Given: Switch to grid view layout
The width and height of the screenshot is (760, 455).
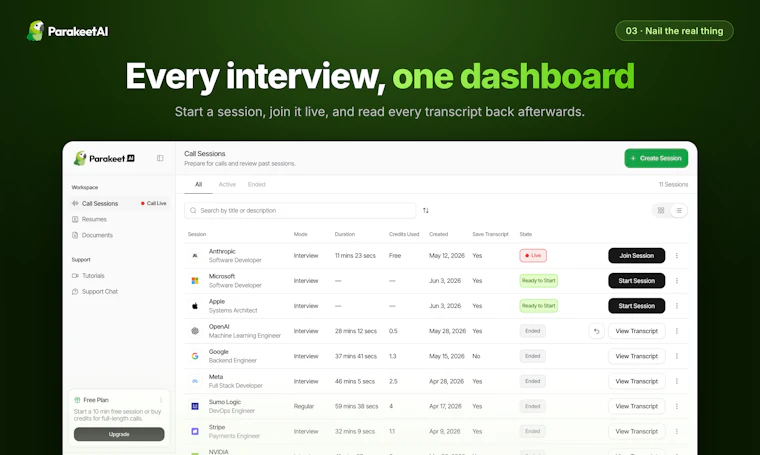Looking at the screenshot, I should click(661, 210).
